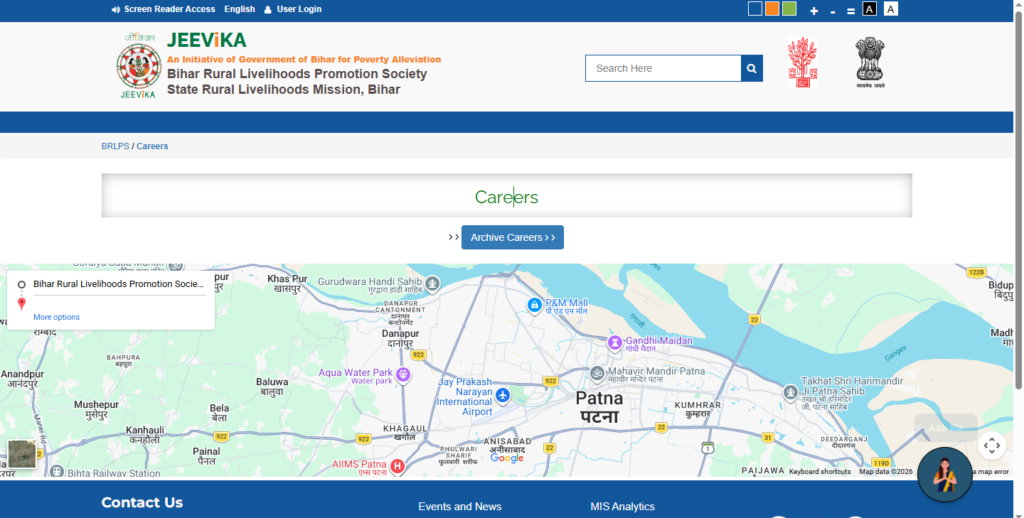Click the Gurudwara Handi Sahib marker
The height and width of the screenshot is (518, 1024).
(432, 283)
